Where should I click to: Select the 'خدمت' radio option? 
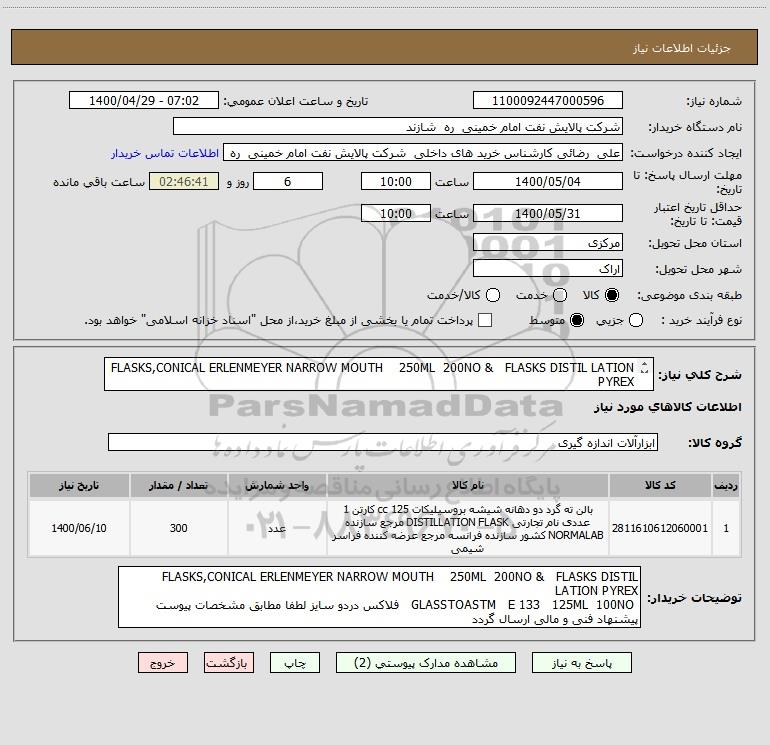(x=559, y=296)
